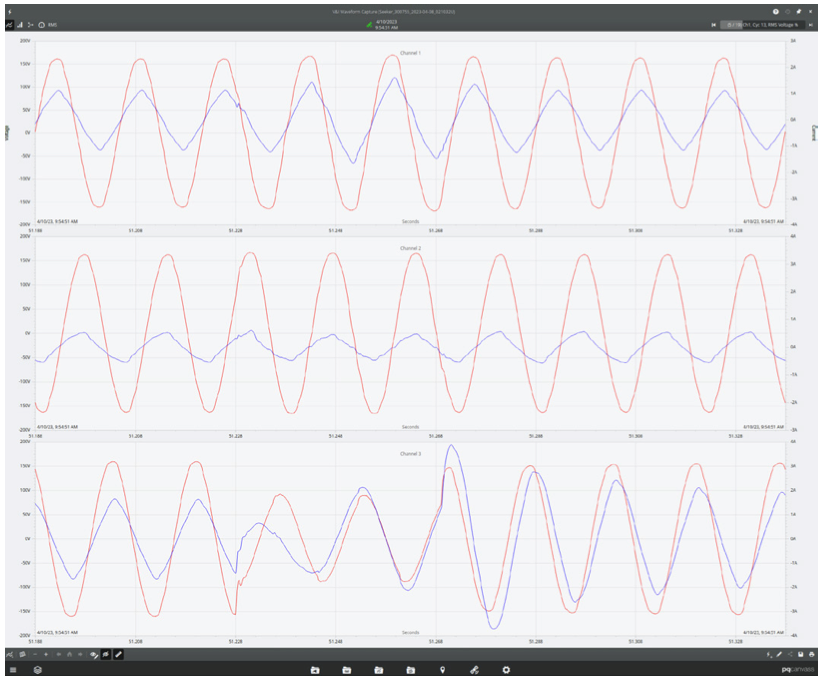Click the pqcanvass logo

click(x=798, y=670)
